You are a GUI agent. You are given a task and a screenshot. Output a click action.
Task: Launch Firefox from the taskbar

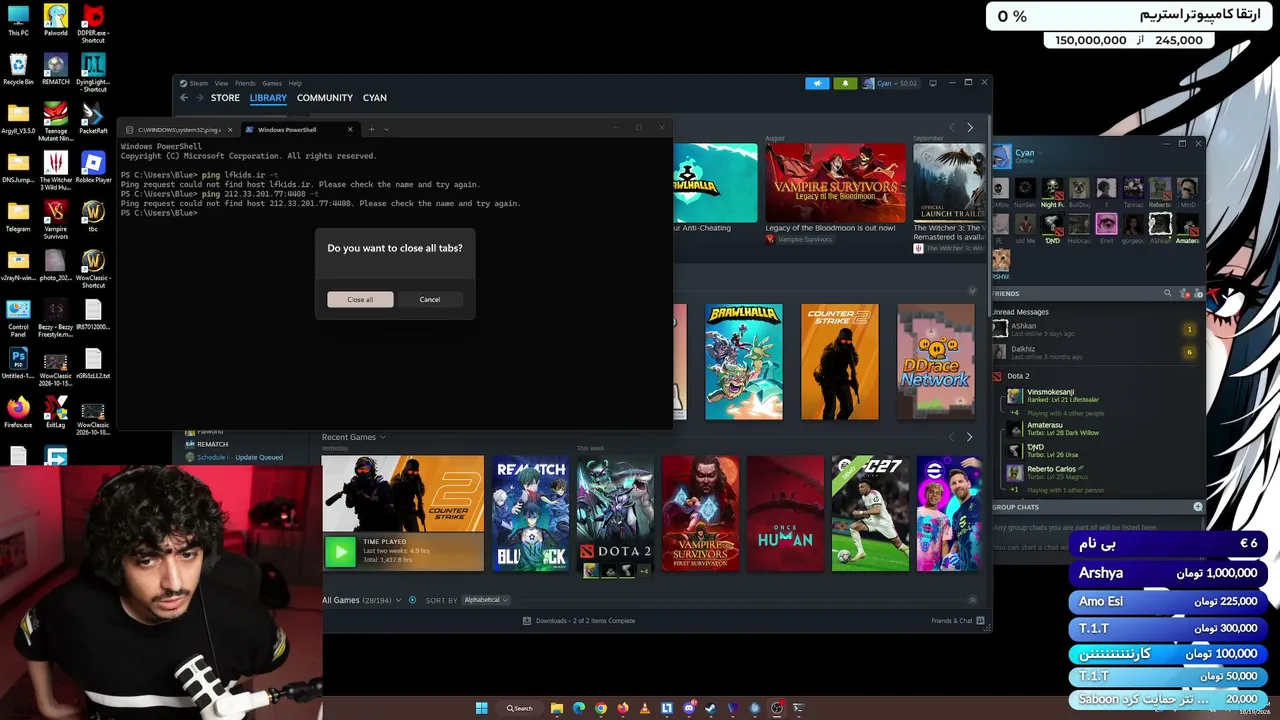click(623, 708)
